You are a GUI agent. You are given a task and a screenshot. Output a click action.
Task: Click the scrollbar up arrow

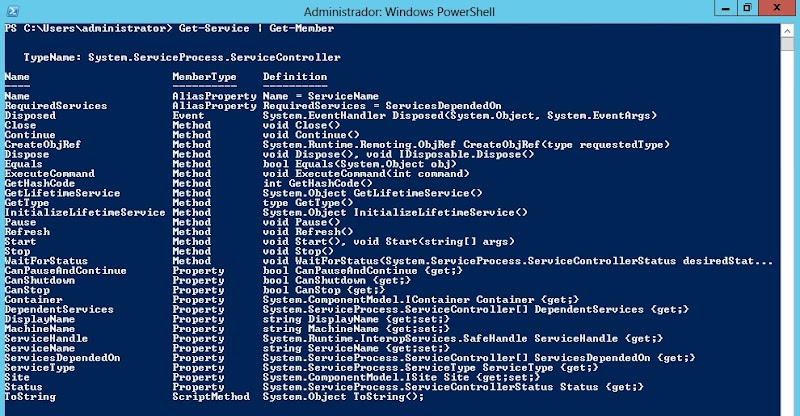click(787, 31)
